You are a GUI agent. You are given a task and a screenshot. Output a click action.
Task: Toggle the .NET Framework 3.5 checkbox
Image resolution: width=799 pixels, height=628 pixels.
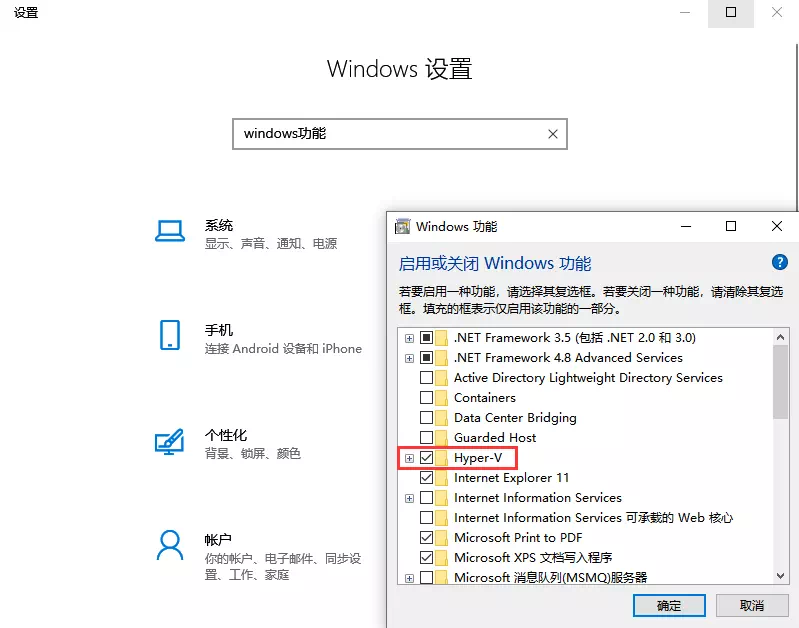(x=427, y=337)
